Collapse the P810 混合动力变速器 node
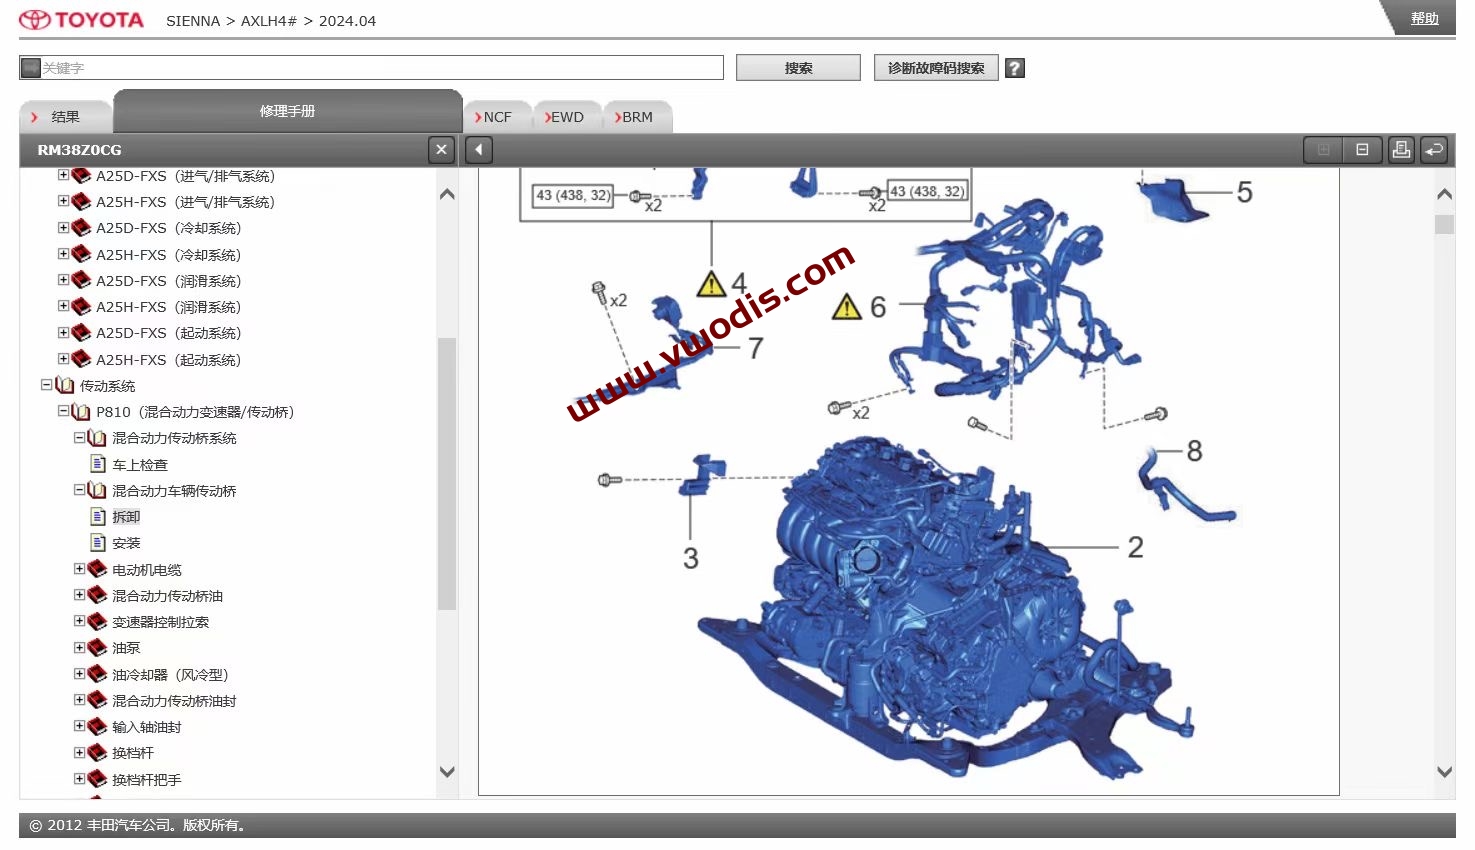The width and height of the screenshot is (1475, 850). (x=62, y=411)
